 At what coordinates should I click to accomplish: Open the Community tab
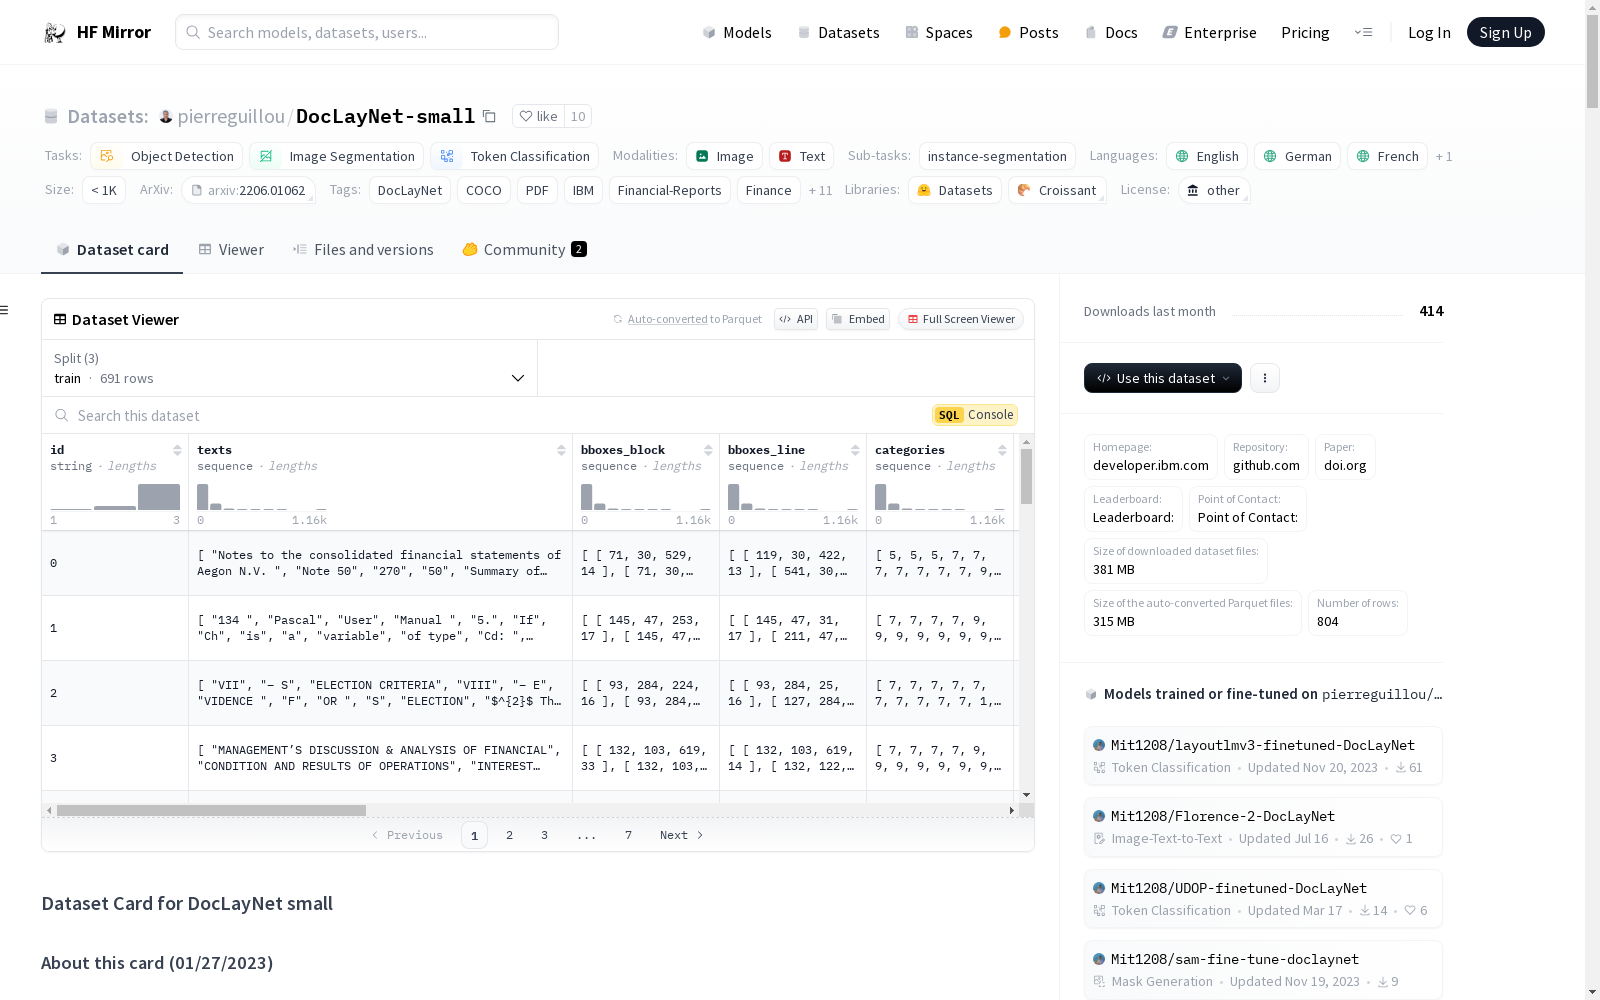(x=524, y=250)
